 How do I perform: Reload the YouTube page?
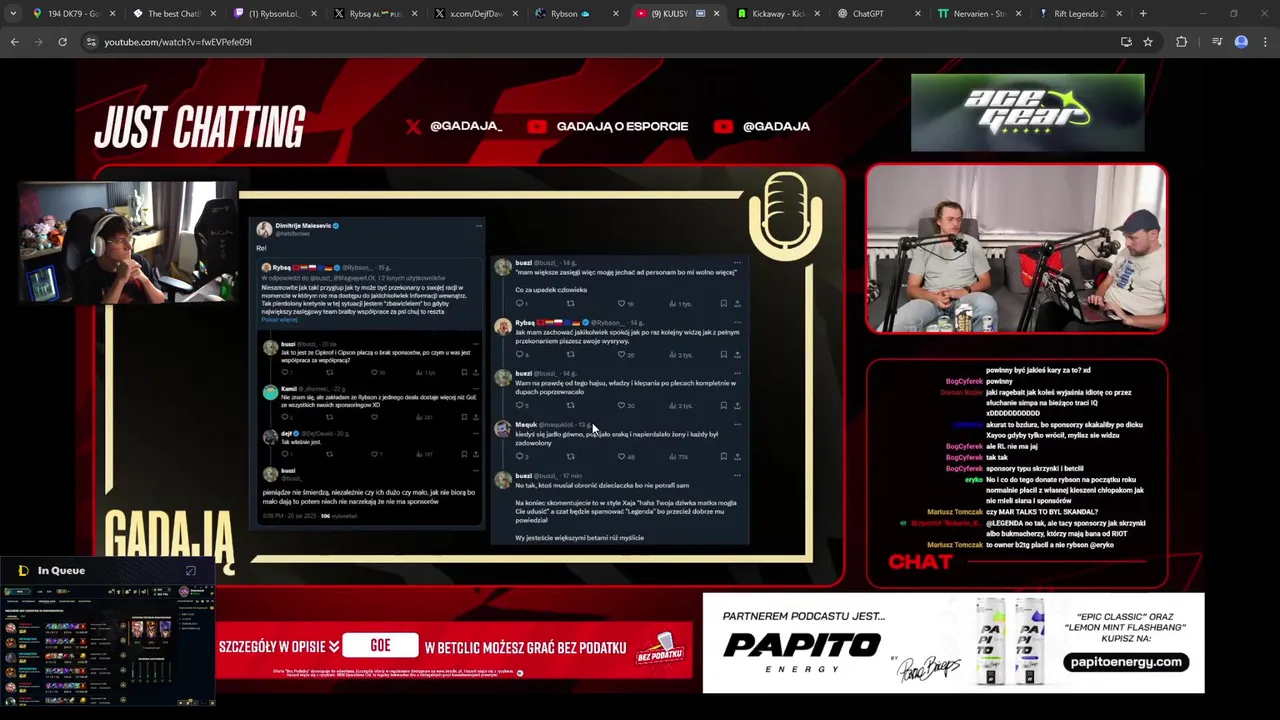click(x=62, y=42)
